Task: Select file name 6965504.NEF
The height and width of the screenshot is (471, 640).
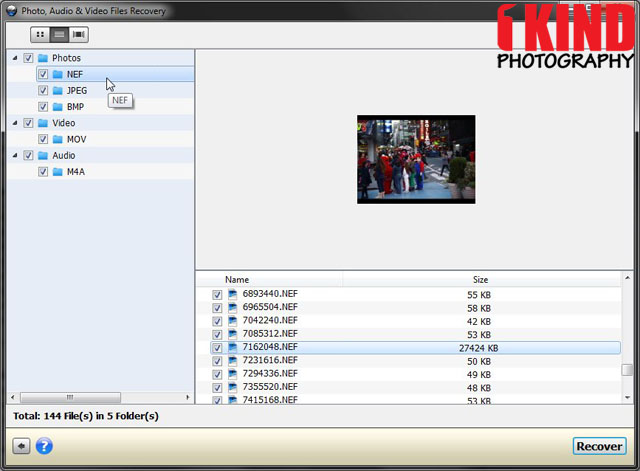Action: coord(270,307)
